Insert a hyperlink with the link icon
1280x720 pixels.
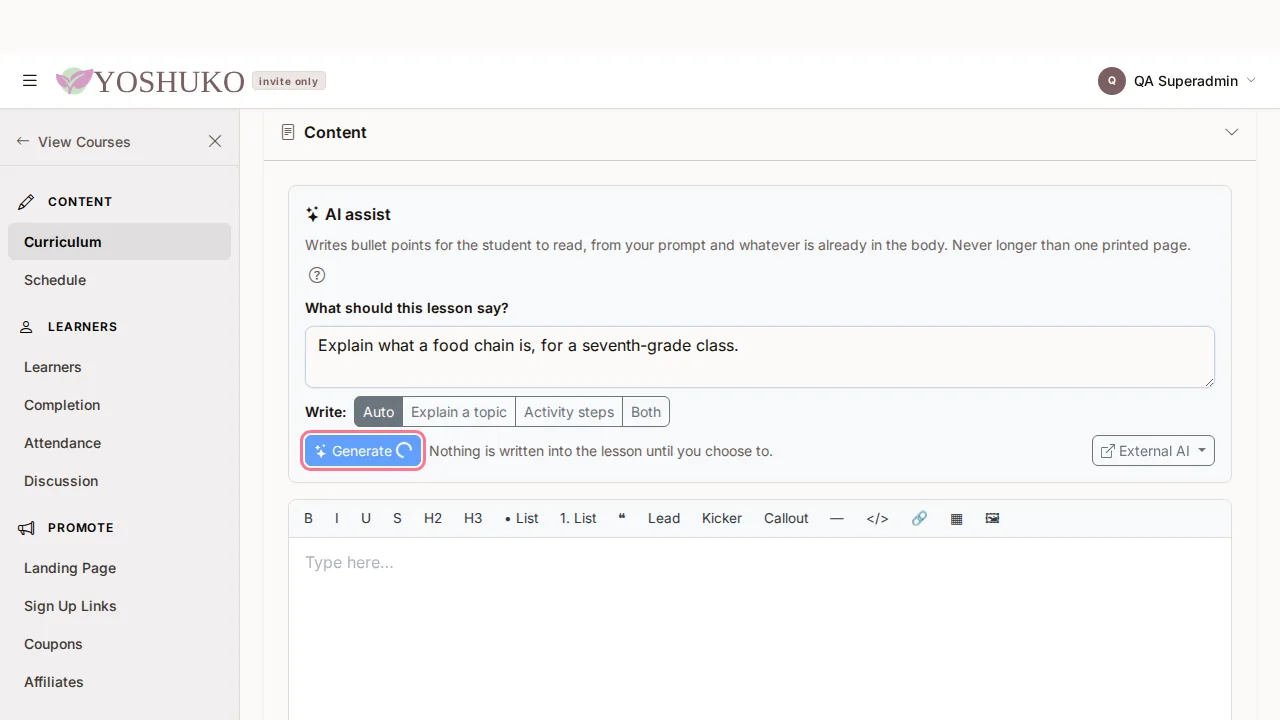click(x=920, y=518)
